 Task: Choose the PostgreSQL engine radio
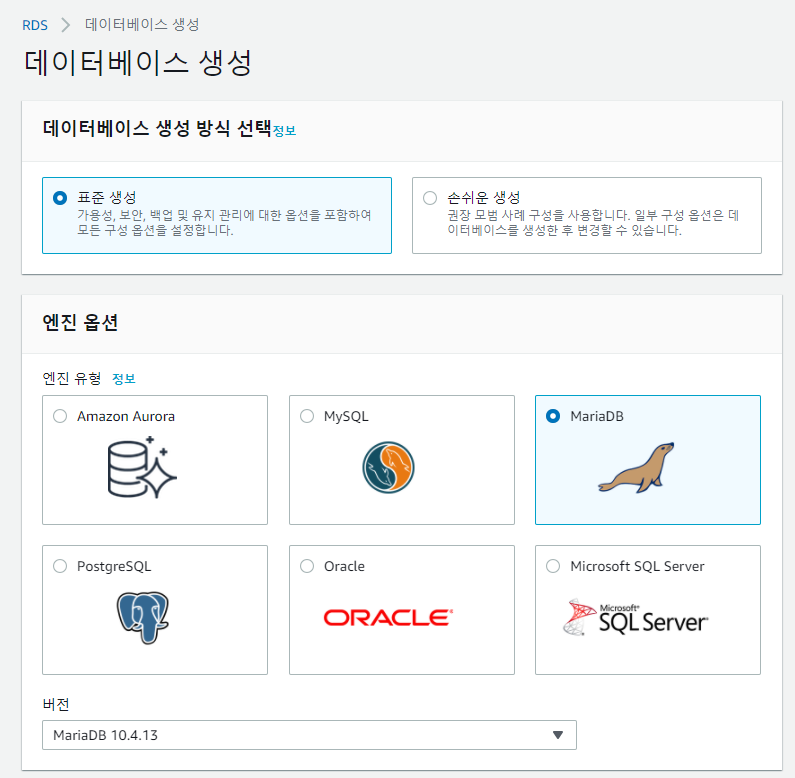click(x=60, y=566)
